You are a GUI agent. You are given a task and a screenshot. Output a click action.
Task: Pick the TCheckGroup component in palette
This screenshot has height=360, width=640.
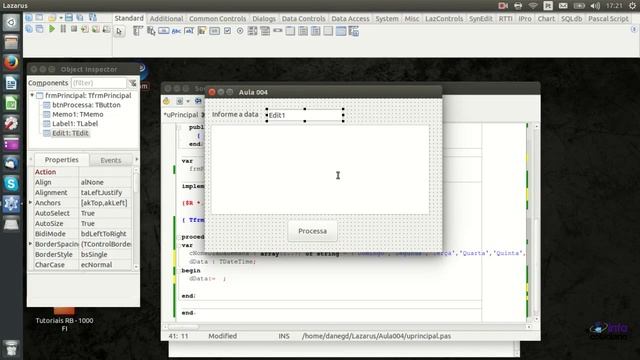point(316,31)
